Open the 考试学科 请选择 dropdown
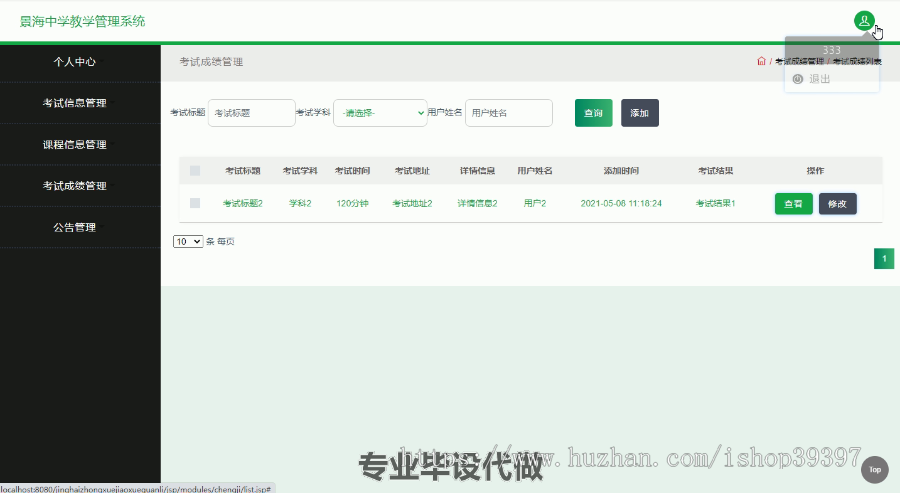The height and width of the screenshot is (493, 900). 380,113
